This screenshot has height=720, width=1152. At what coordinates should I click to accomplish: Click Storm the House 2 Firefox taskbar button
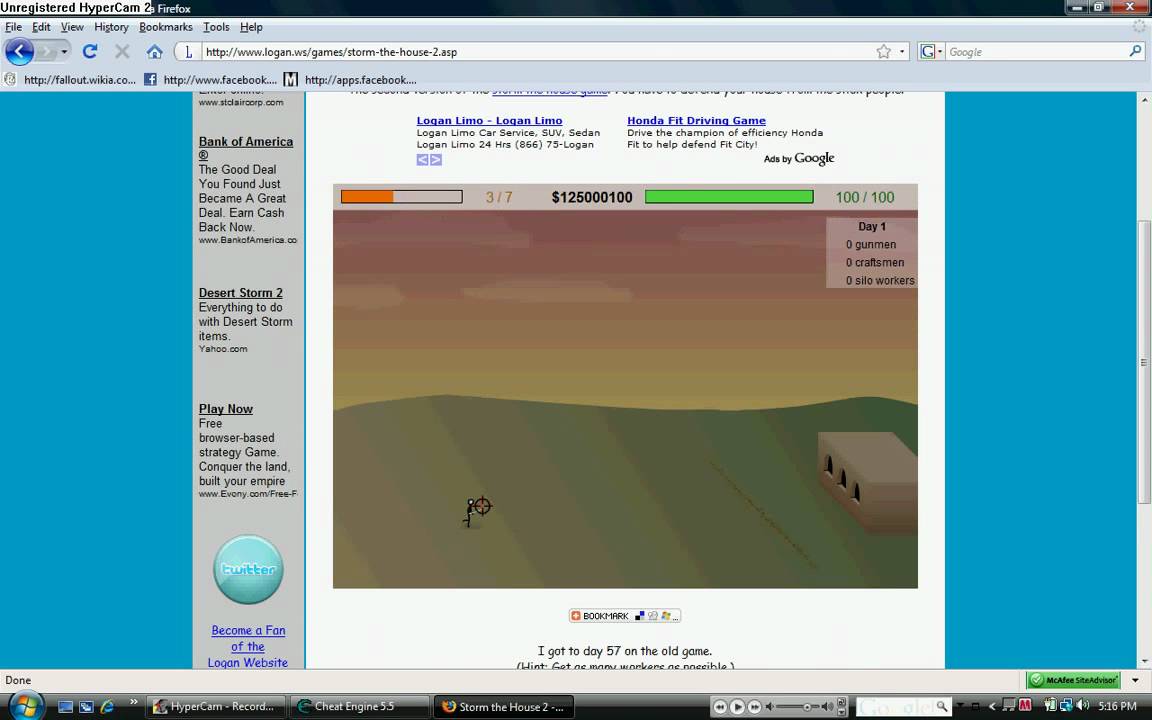click(x=503, y=707)
